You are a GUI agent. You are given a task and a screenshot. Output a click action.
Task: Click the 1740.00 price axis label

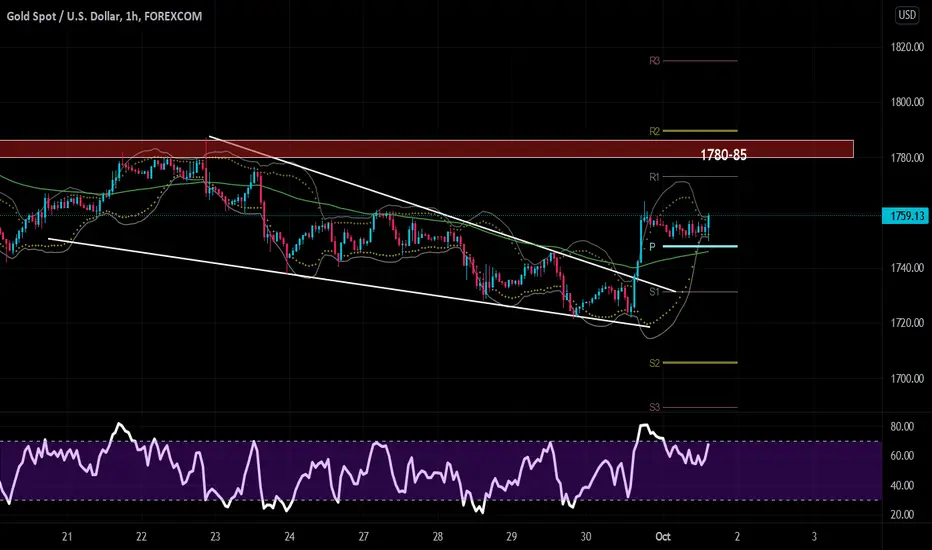pyautogui.click(x=907, y=268)
